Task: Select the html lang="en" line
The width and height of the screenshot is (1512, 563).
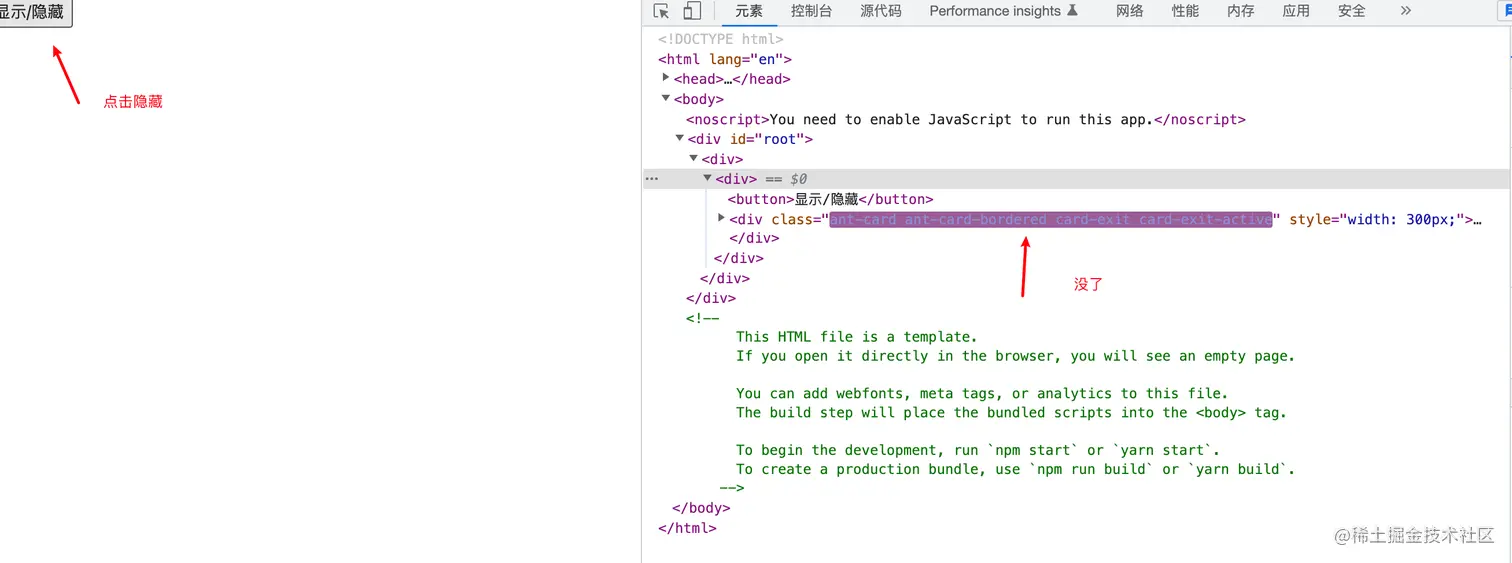Action: tap(725, 59)
